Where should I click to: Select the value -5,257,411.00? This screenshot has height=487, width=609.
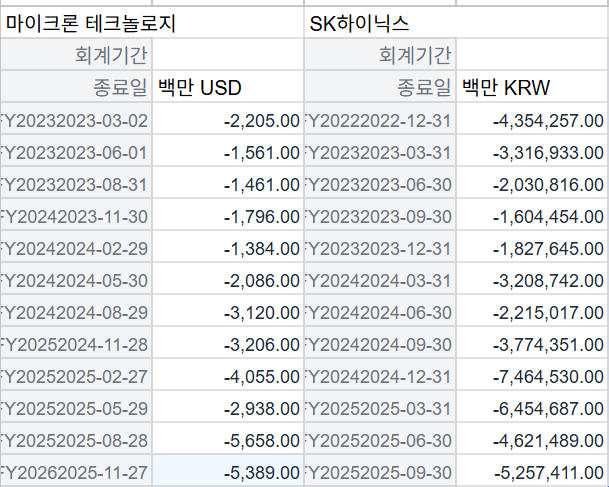tap(532, 471)
